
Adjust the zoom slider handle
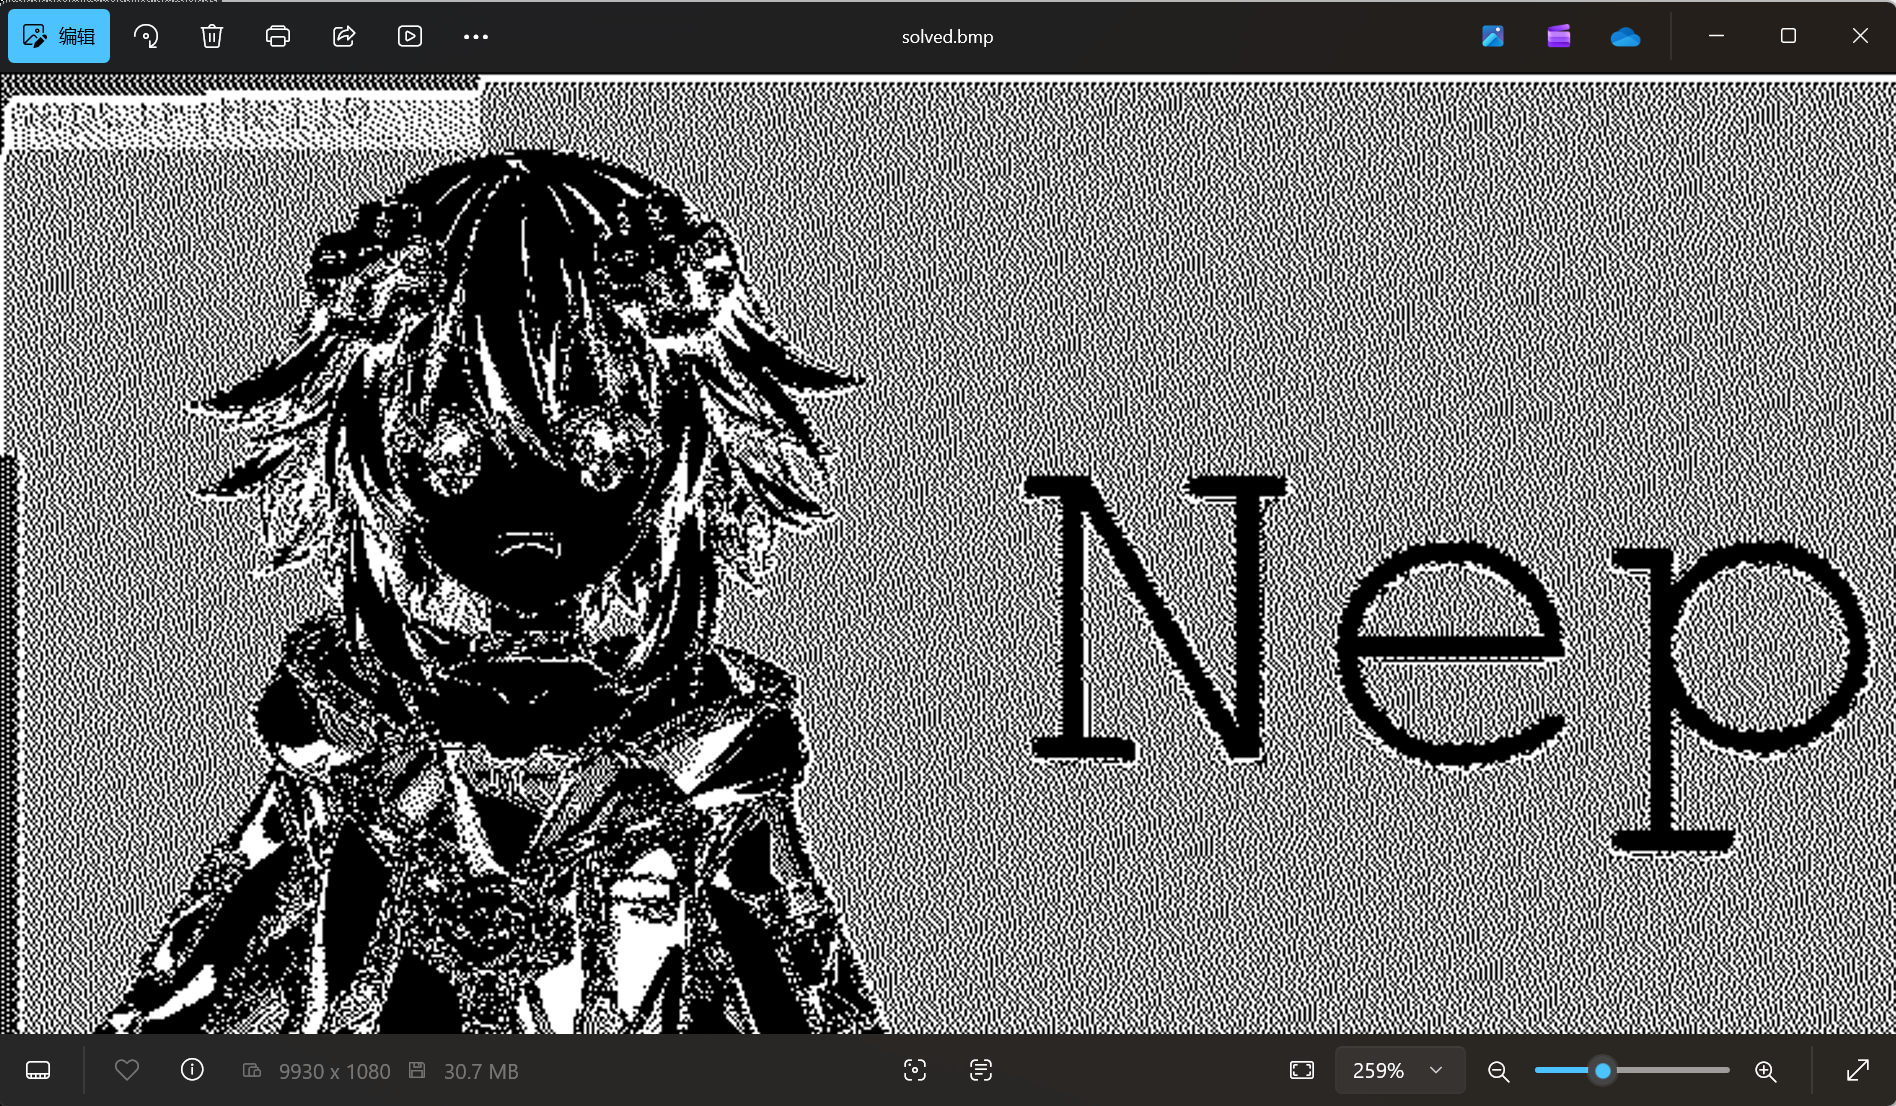[x=1603, y=1071]
